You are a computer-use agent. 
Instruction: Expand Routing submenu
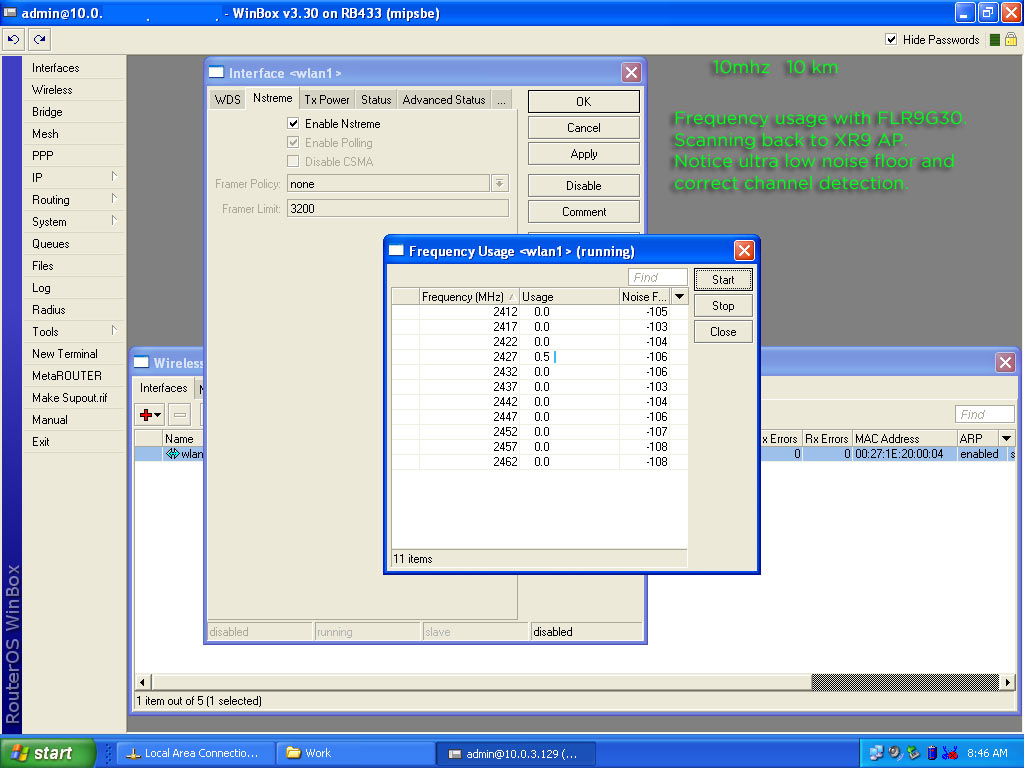pyautogui.click(x=114, y=199)
